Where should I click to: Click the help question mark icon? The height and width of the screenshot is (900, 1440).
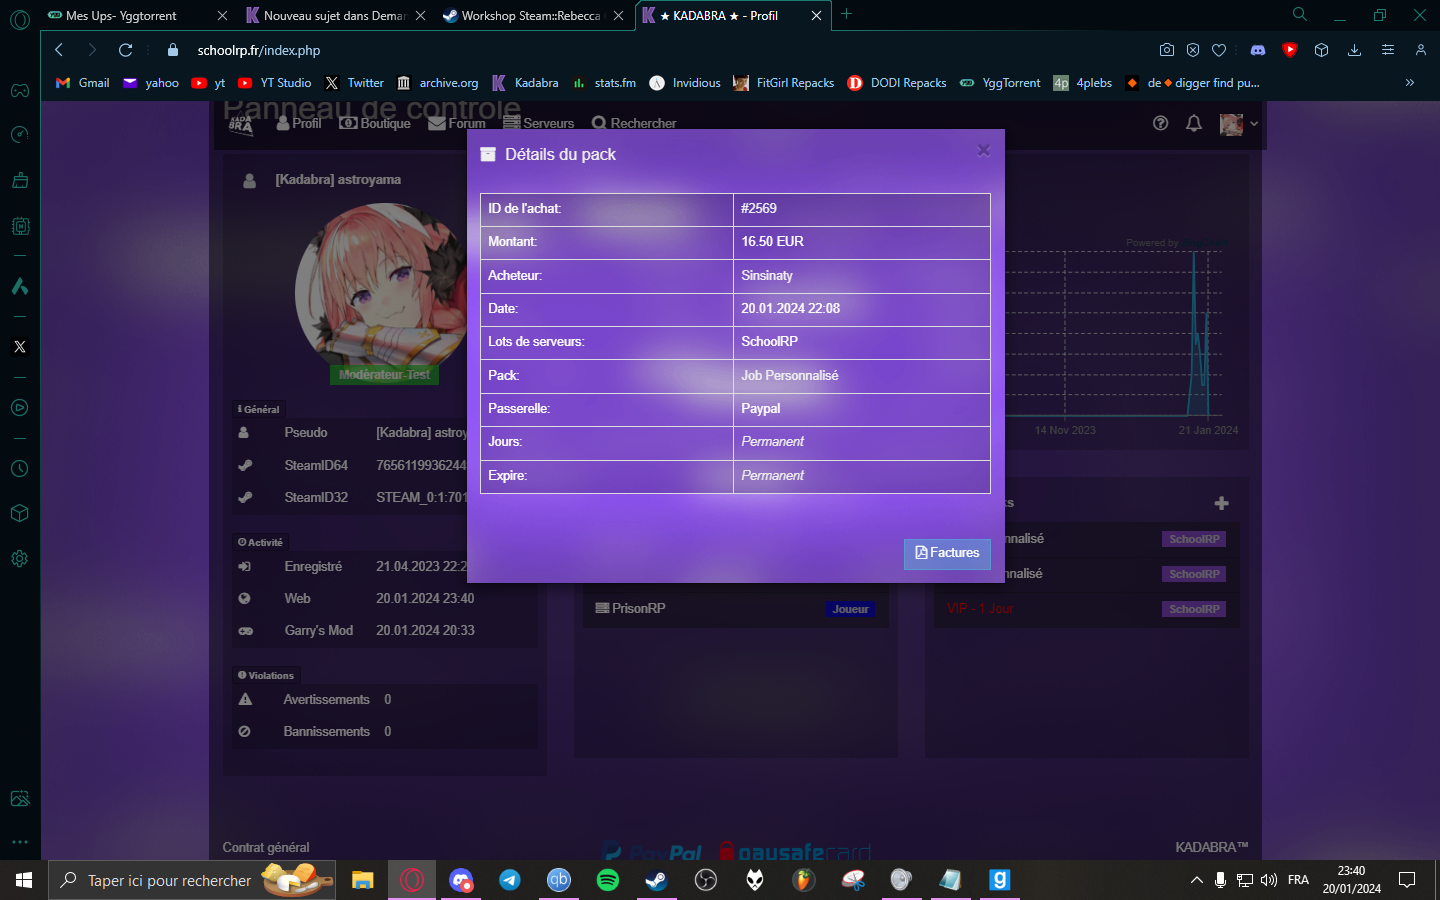click(x=1160, y=123)
